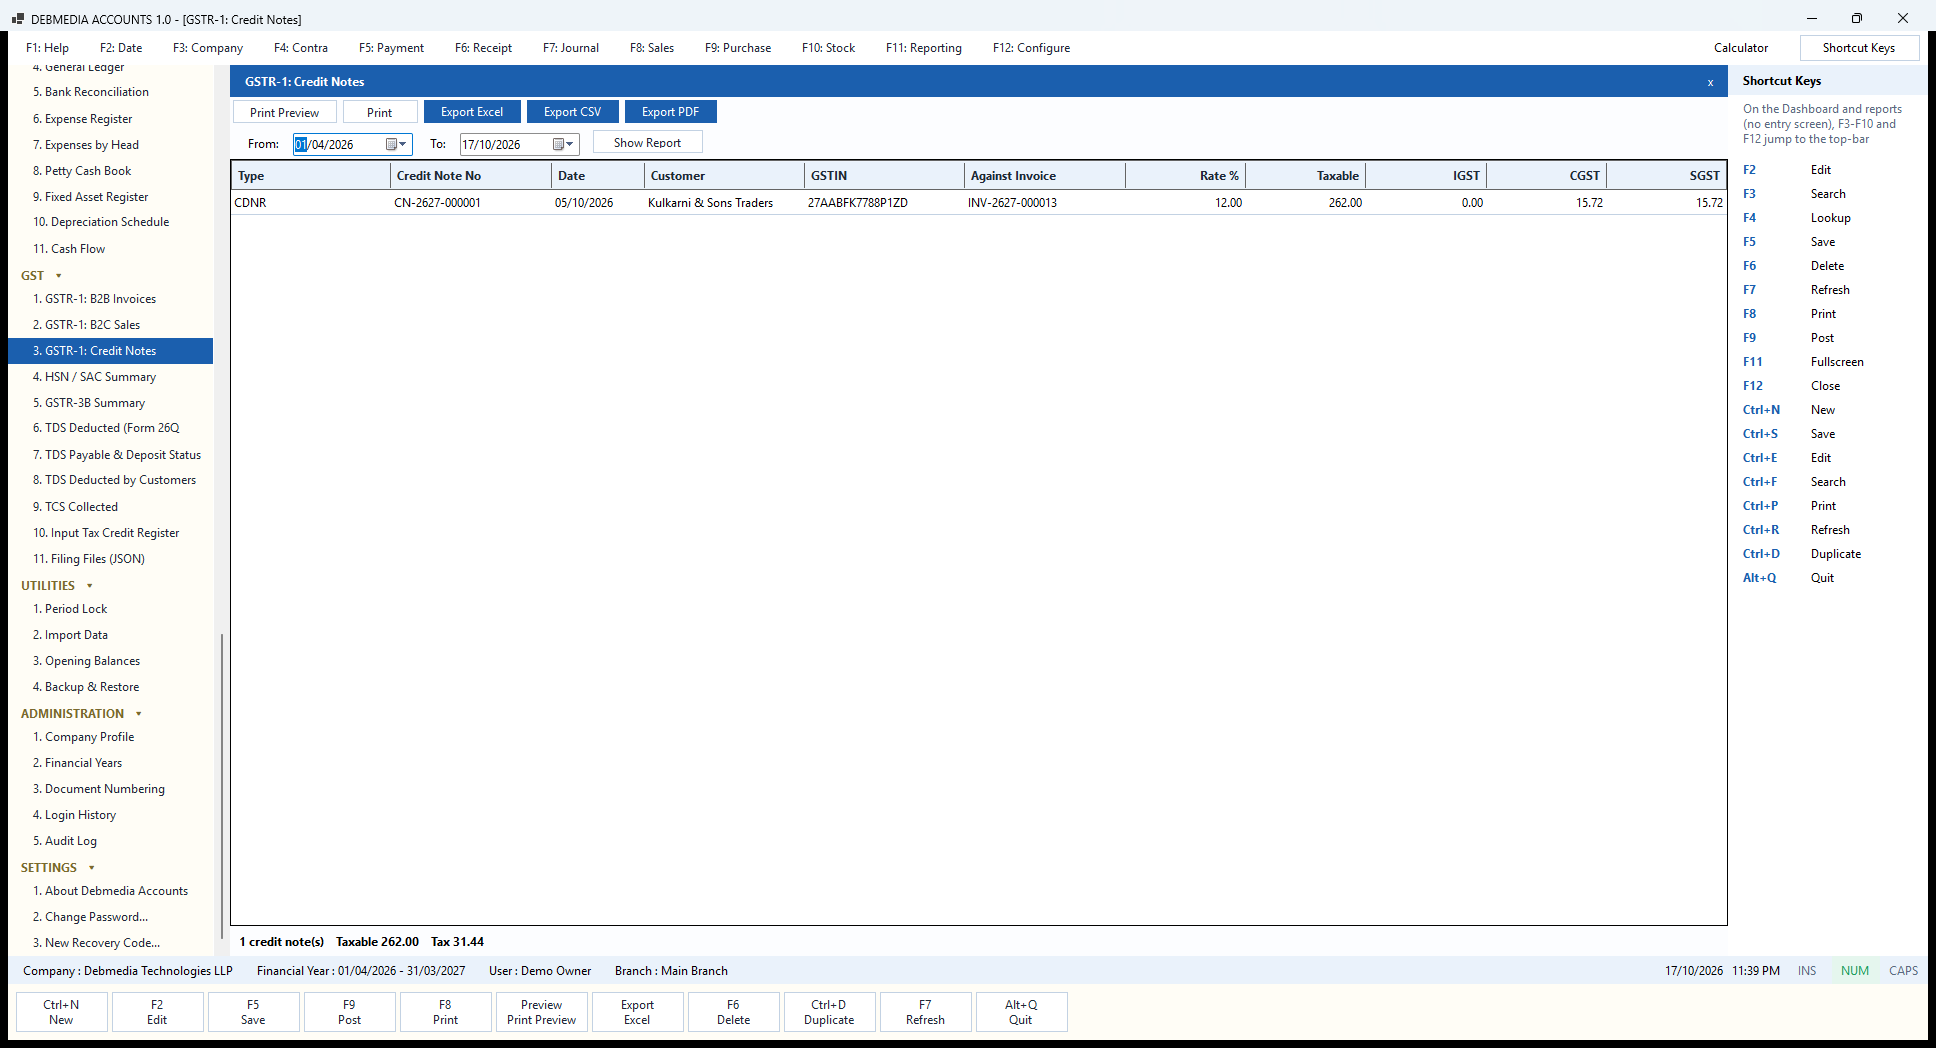Open Backup & Restore utility

tap(110, 687)
